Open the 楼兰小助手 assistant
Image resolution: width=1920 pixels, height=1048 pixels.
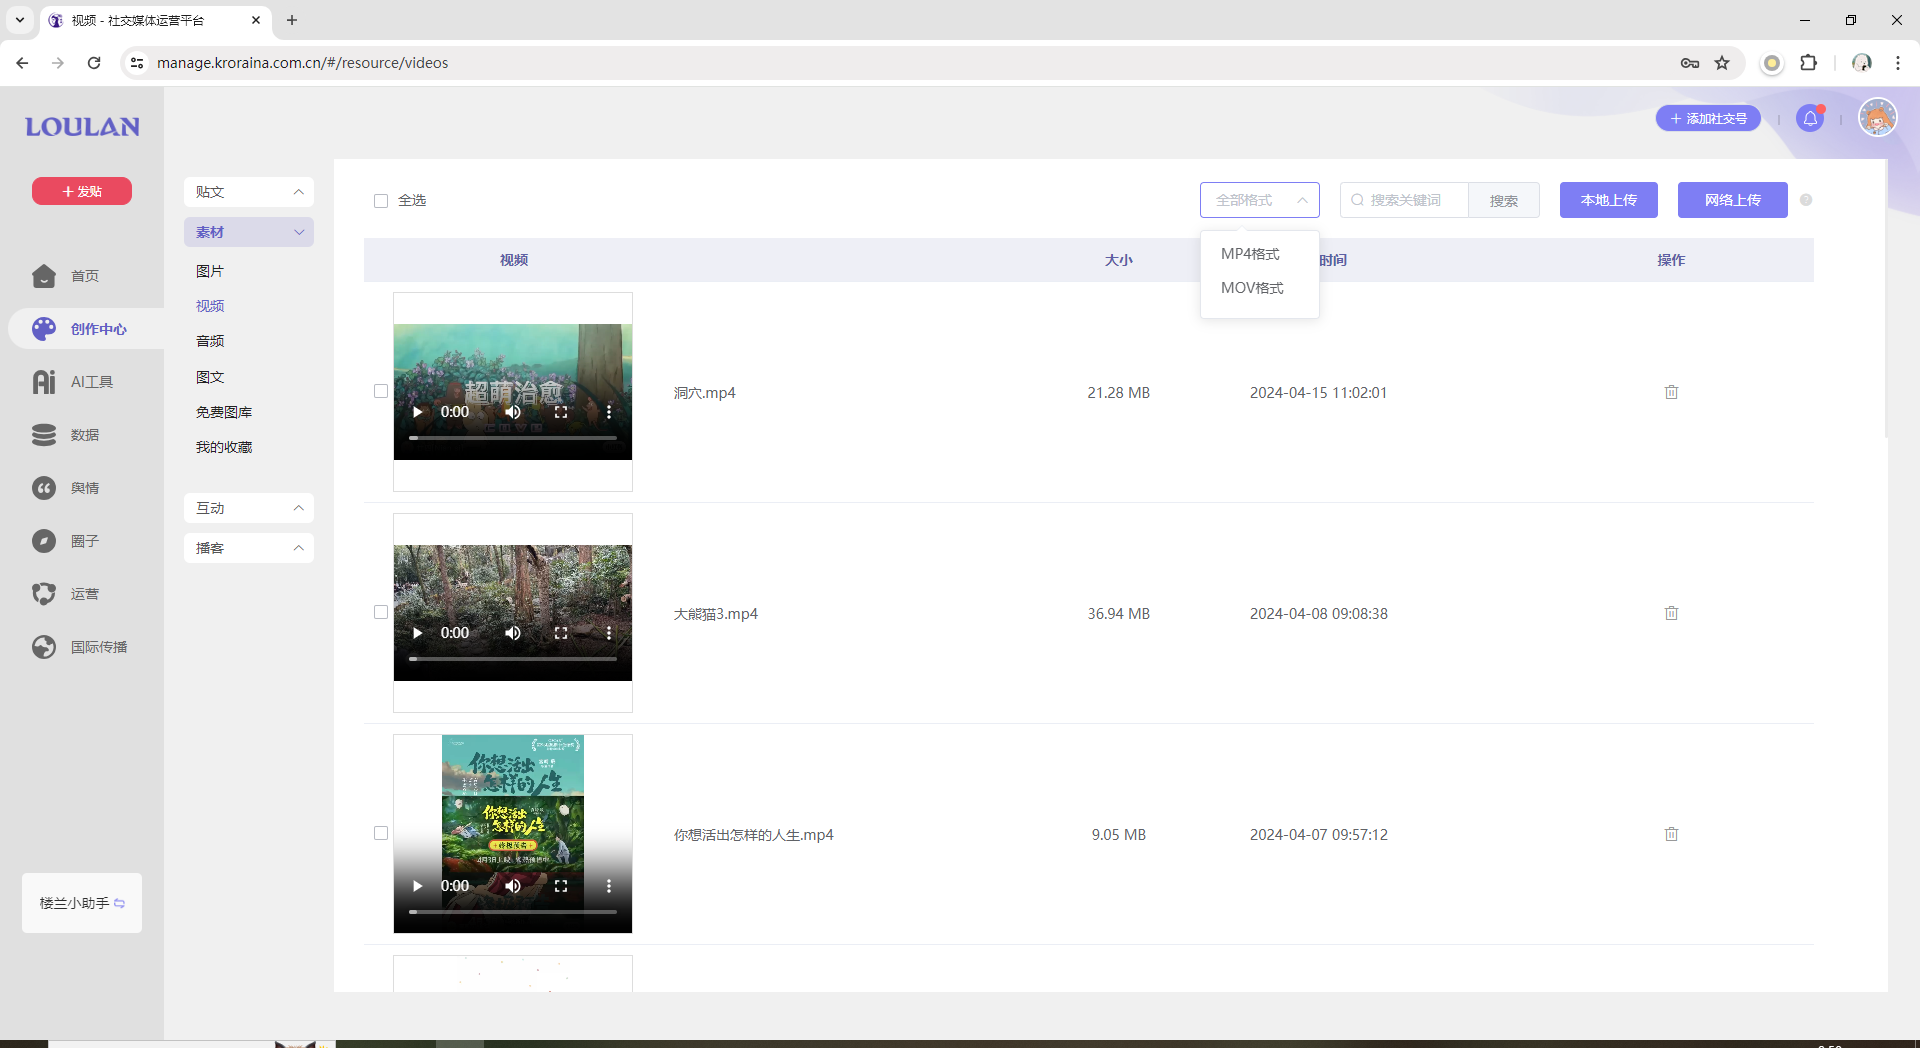82,903
